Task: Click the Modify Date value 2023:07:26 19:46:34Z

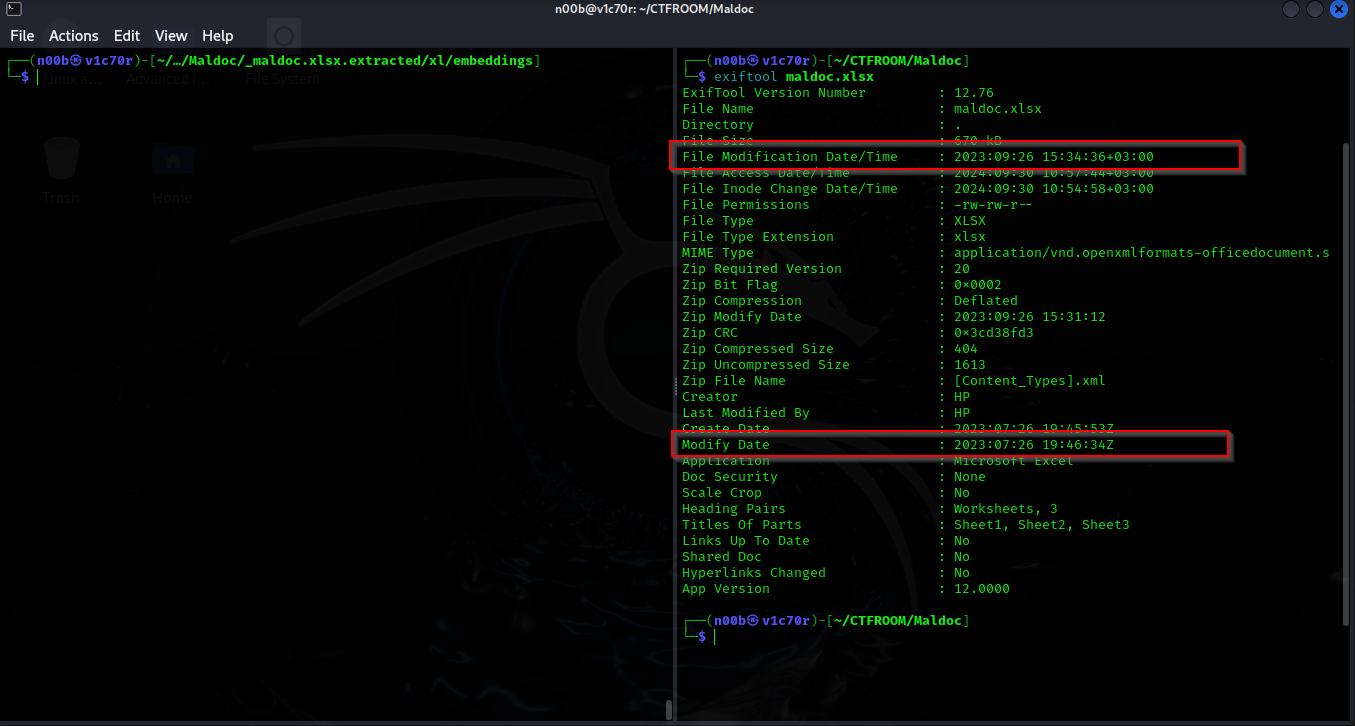Action: [1033, 445]
